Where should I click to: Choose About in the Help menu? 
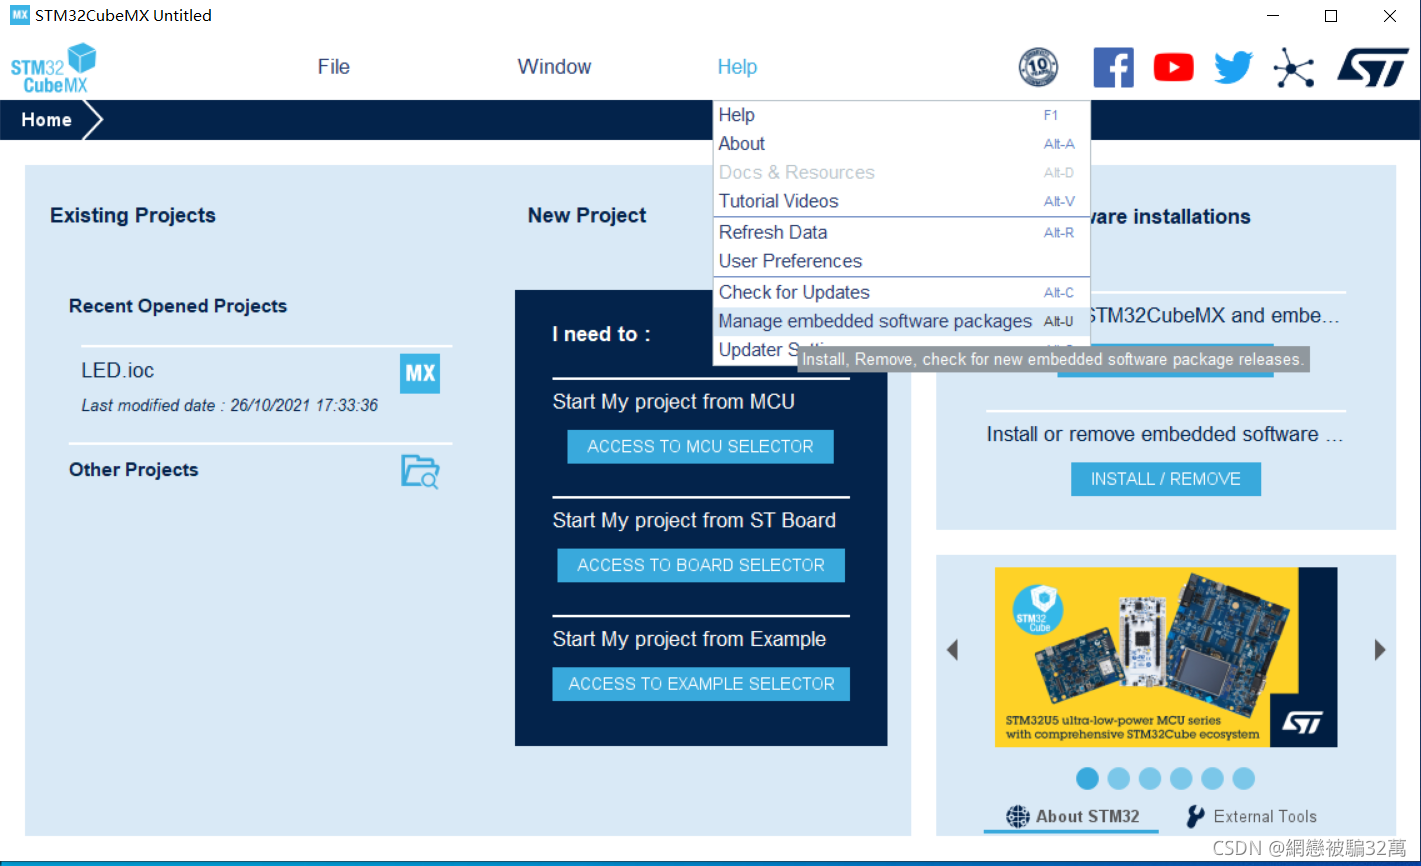pos(901,144)
